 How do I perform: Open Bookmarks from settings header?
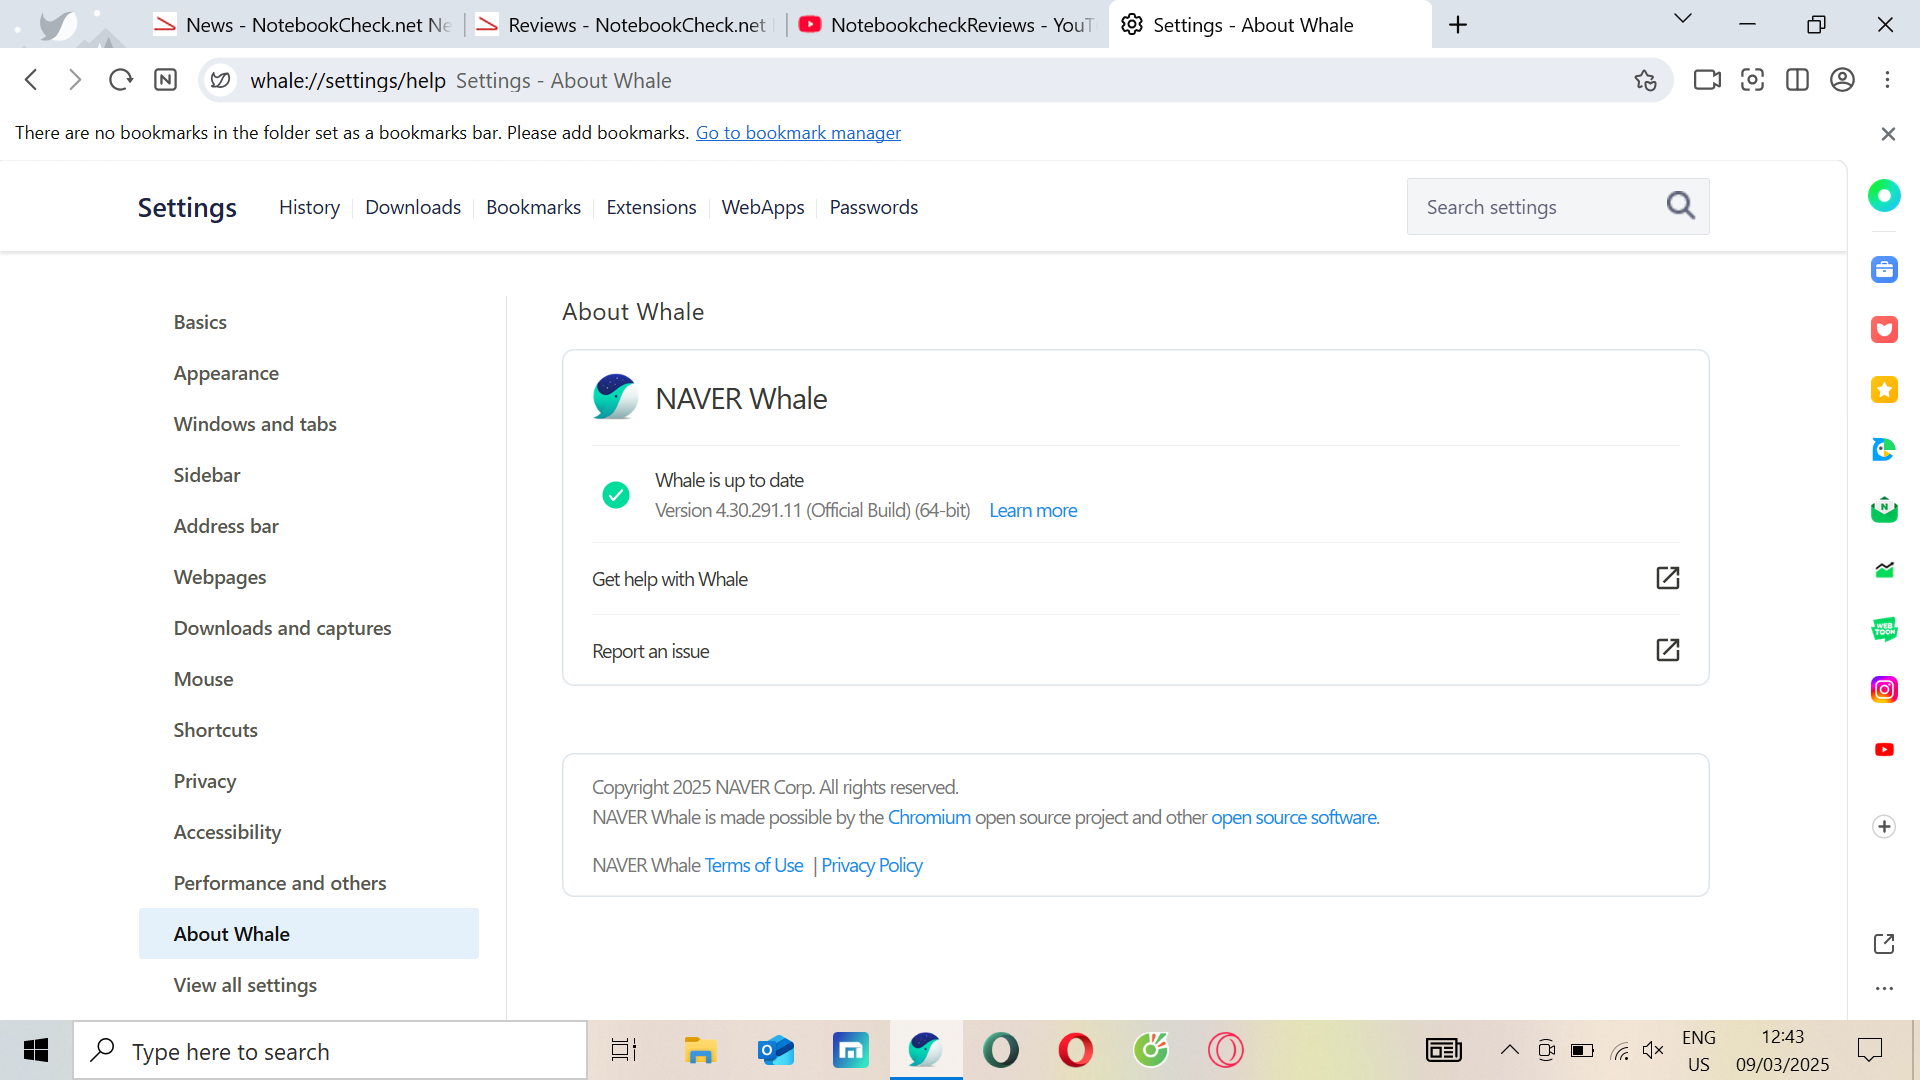click(533, 207)
